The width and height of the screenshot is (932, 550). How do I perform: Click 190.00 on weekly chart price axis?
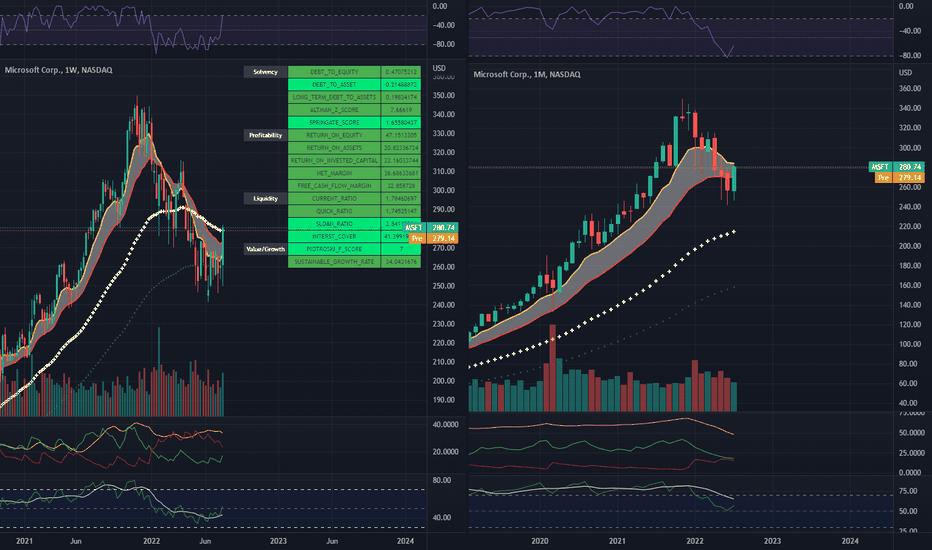point(443,400)
